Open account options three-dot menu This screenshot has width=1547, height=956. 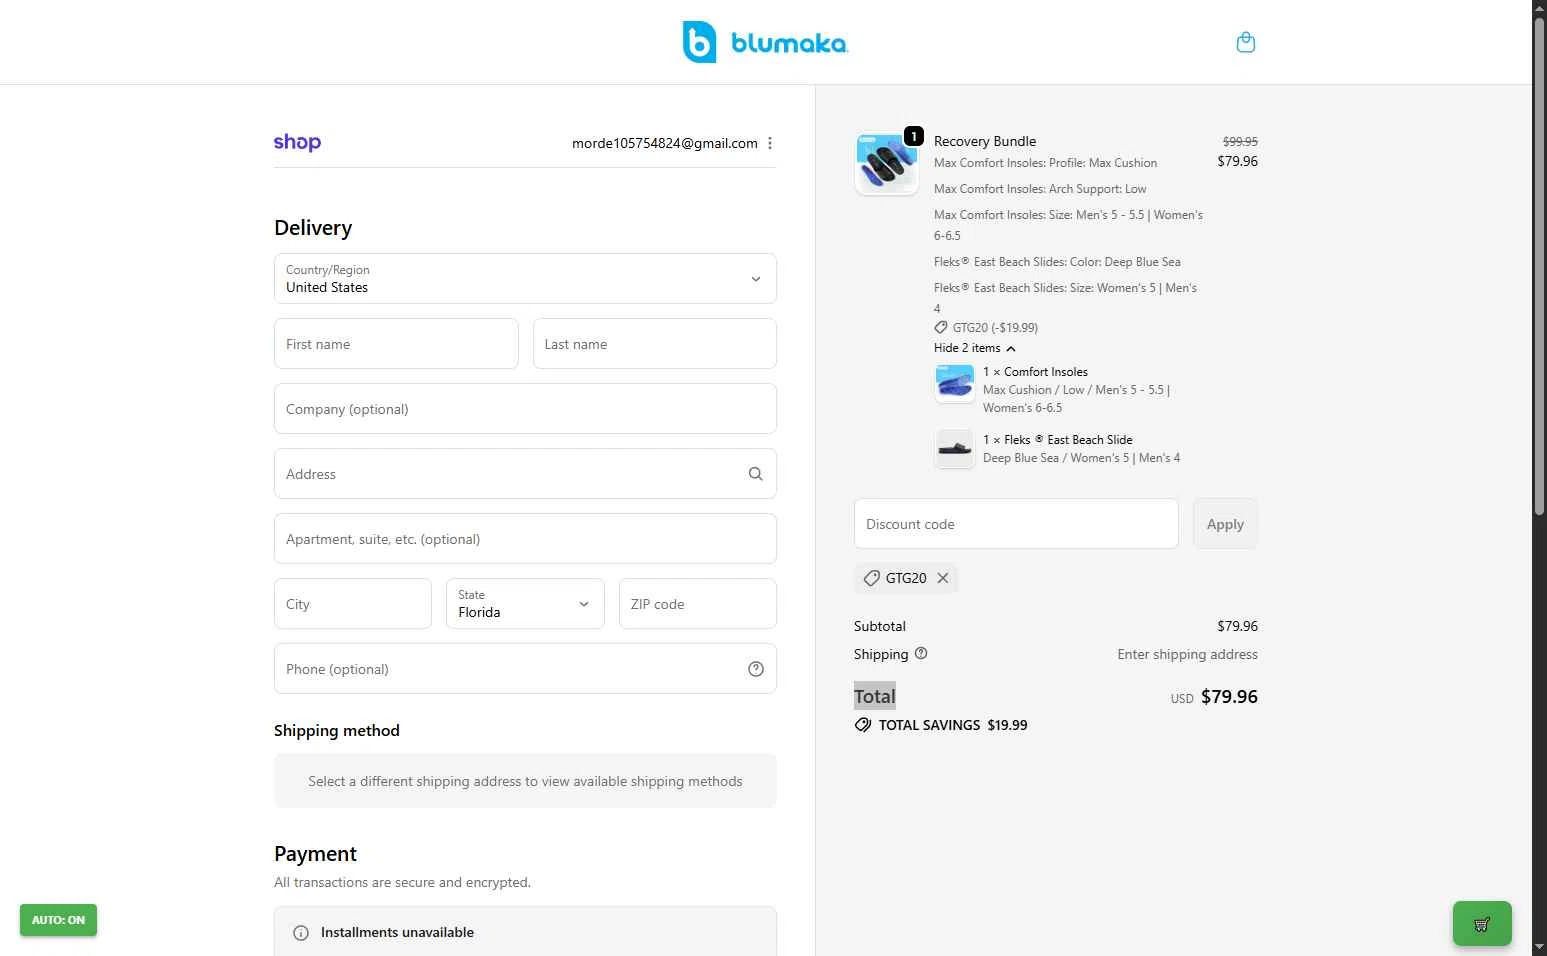pos(770,143)
